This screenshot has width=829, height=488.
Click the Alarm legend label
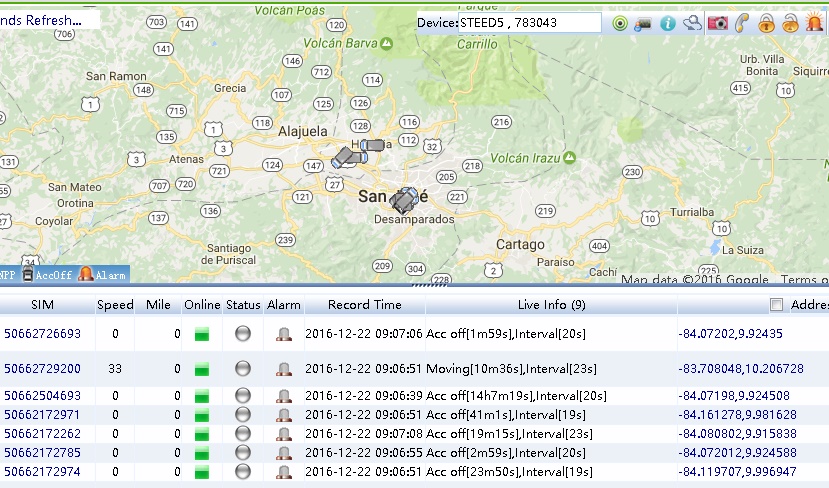[x=110, y=275]
